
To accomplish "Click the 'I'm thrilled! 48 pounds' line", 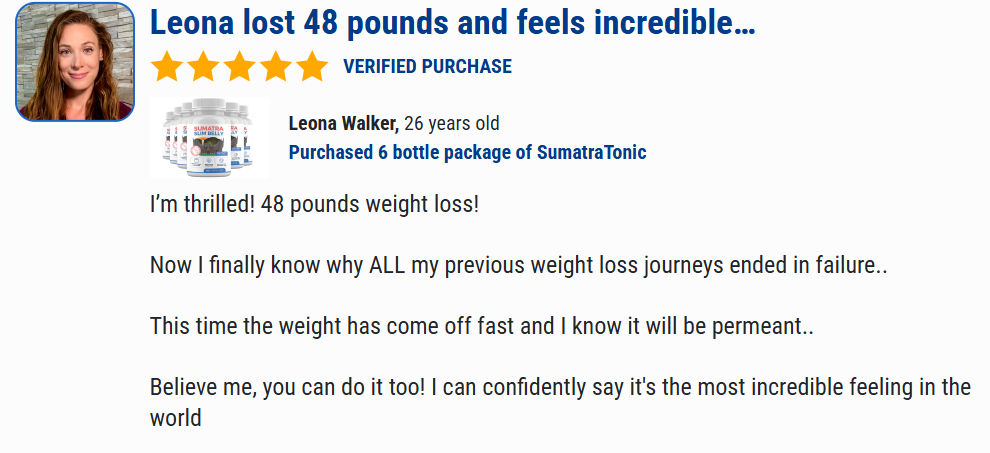I will coord(314,205).
